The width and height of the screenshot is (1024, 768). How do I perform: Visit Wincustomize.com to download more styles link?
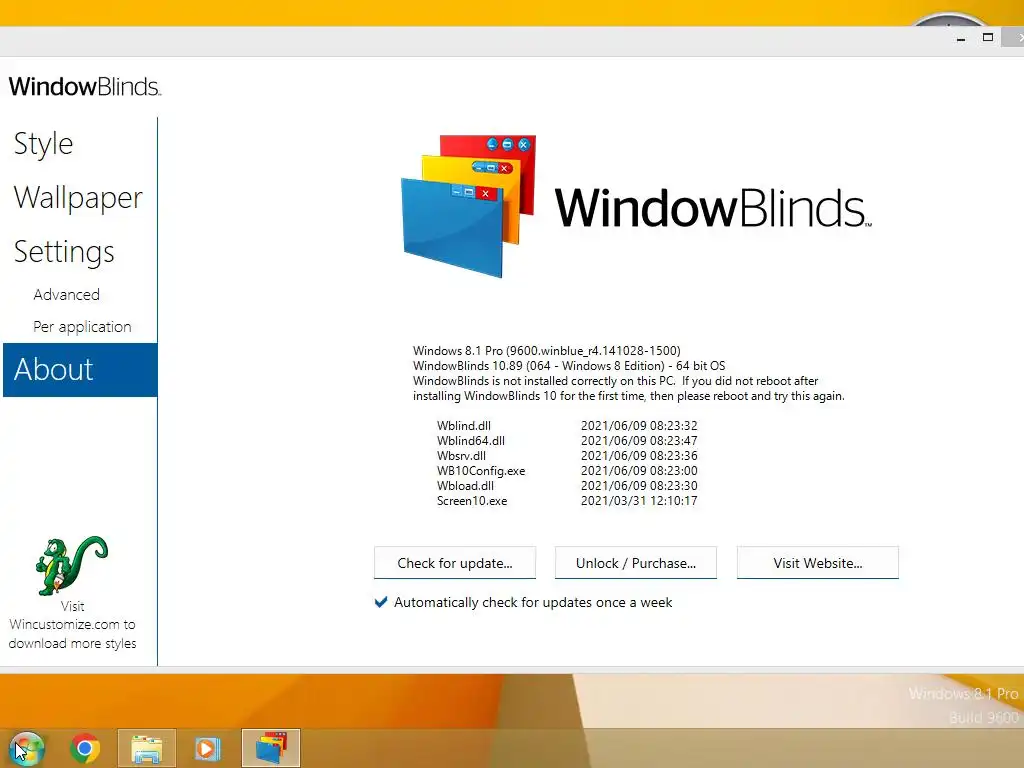[72, 625]
